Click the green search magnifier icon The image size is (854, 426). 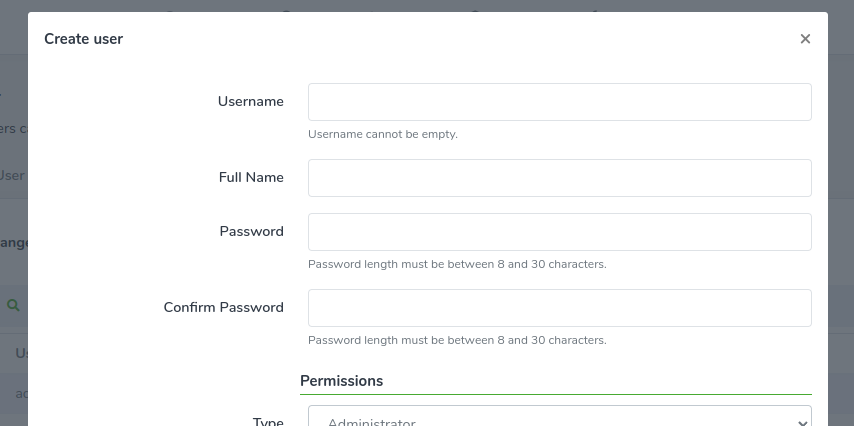pos(13,305)
